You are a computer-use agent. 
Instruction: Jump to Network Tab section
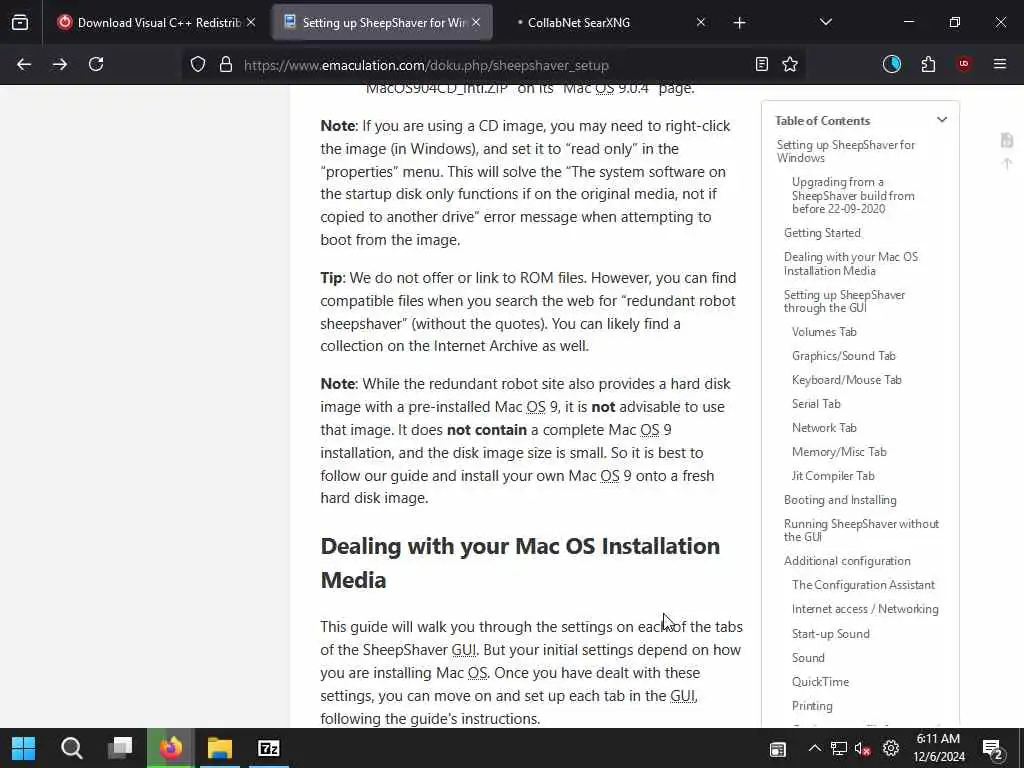(824, 428)
